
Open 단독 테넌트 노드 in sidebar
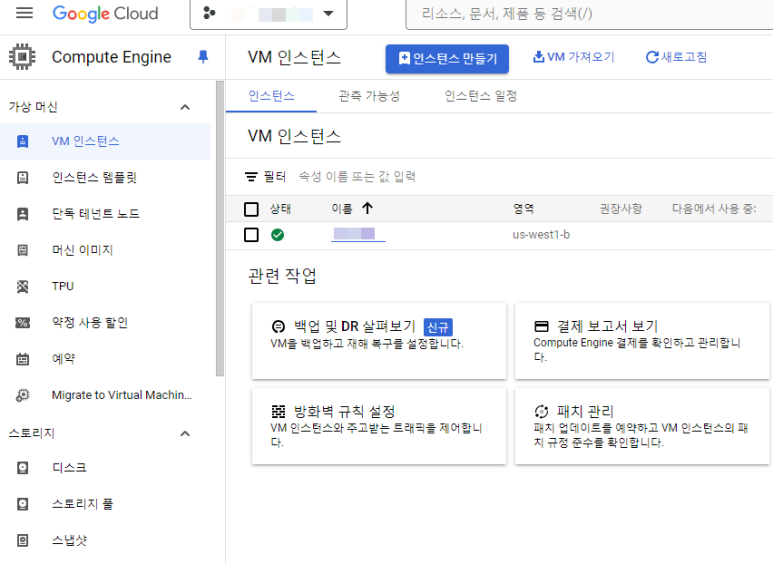click(105, 214)
